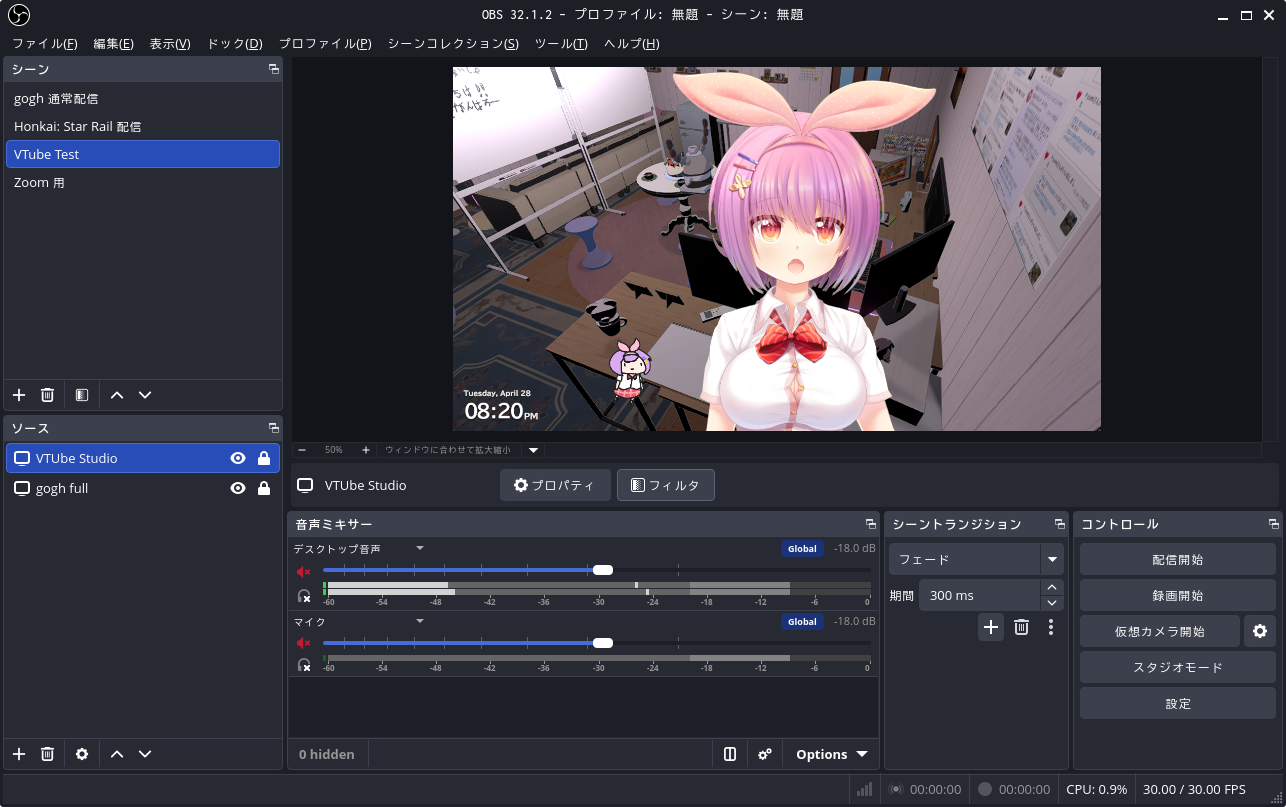Open scene filters icon in Scenes panel
The width and height of the screenshot is (1286, 807).
pyautogui.click(x=82, y=395)
